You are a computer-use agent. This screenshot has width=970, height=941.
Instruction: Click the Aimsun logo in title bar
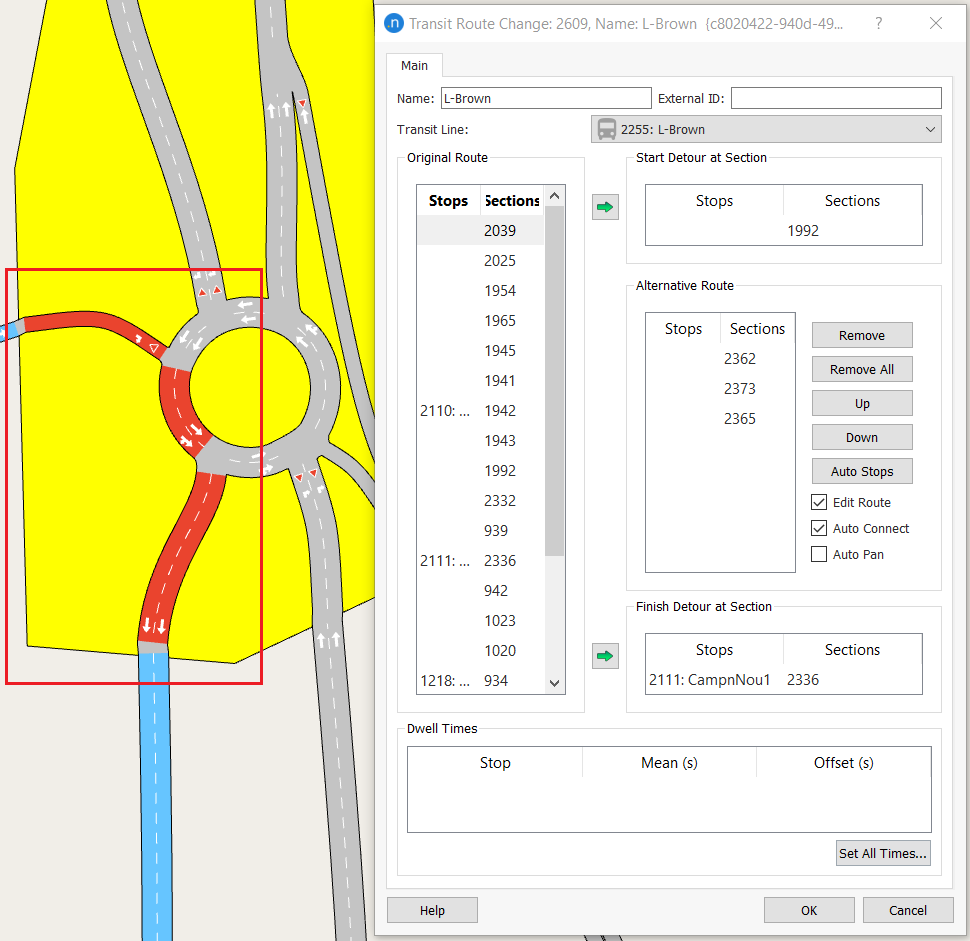pos(394,23)
